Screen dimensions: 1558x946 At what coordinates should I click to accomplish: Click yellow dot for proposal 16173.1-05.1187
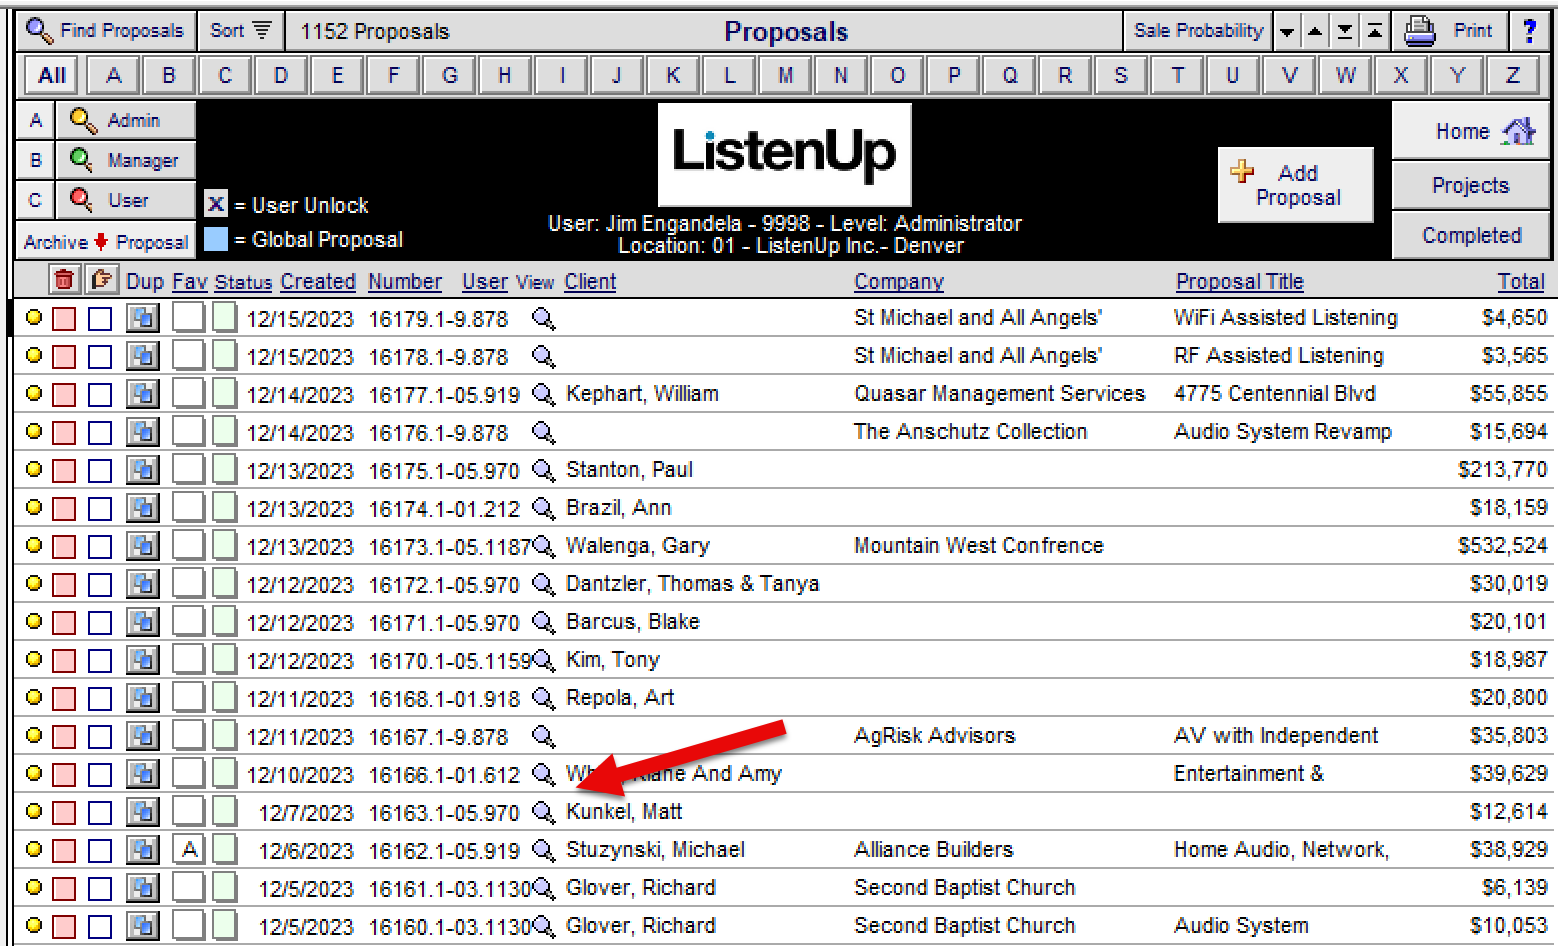34,545
